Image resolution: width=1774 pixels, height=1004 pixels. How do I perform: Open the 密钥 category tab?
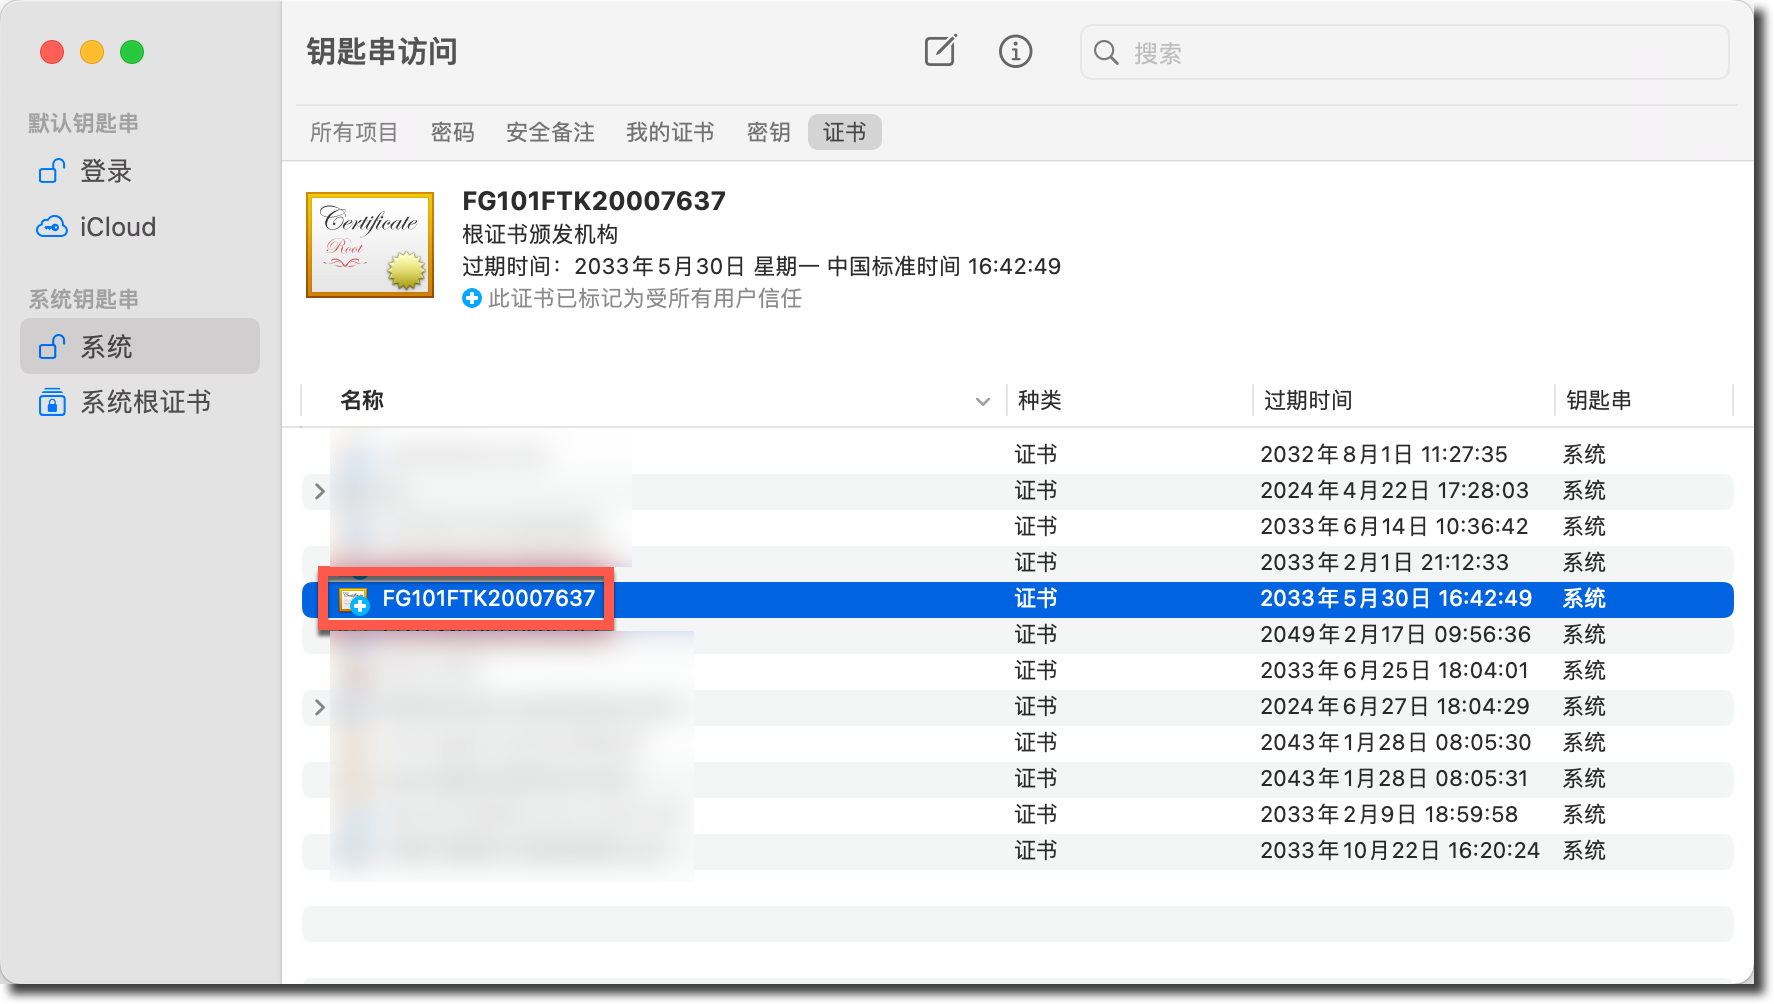(768, 132)
